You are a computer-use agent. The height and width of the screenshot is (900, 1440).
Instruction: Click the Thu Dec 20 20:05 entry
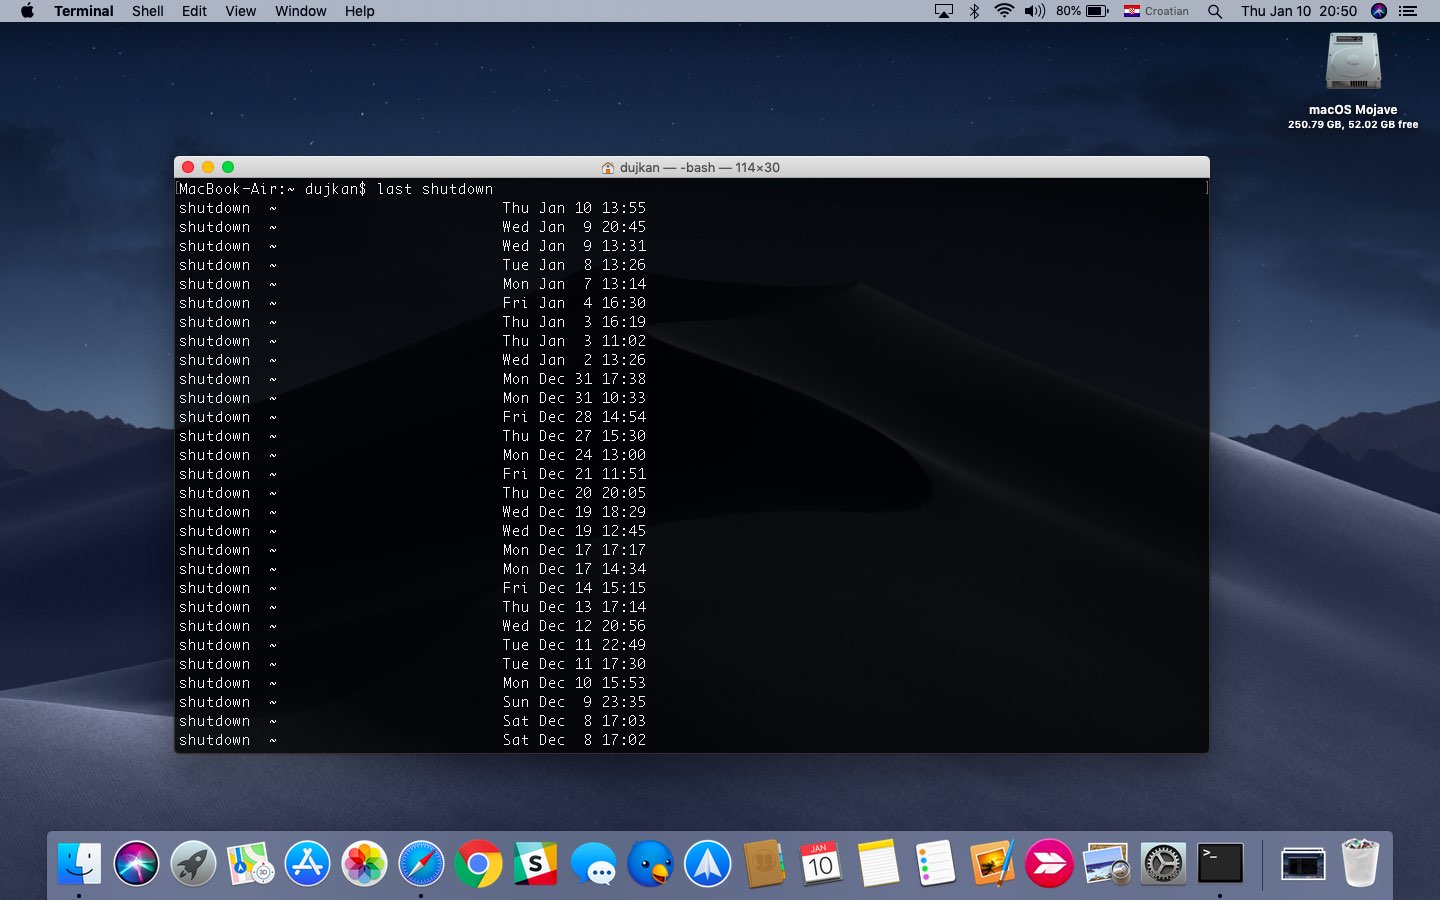click(574, 493)
